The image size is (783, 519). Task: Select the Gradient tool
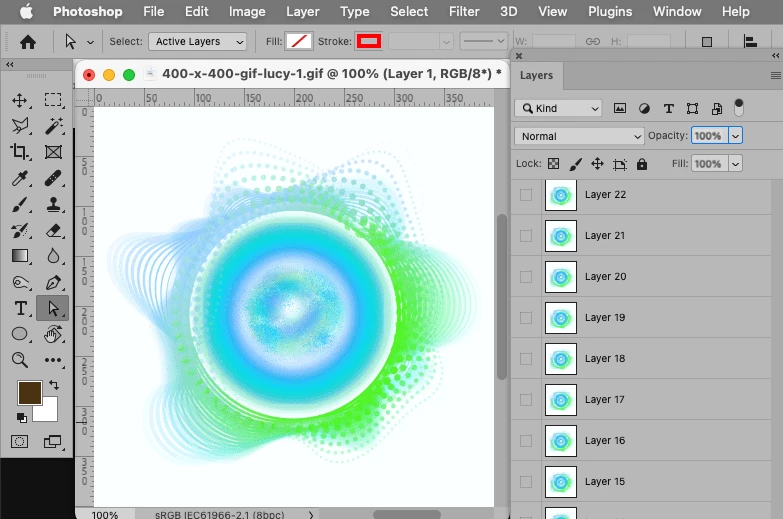point(19,256)
